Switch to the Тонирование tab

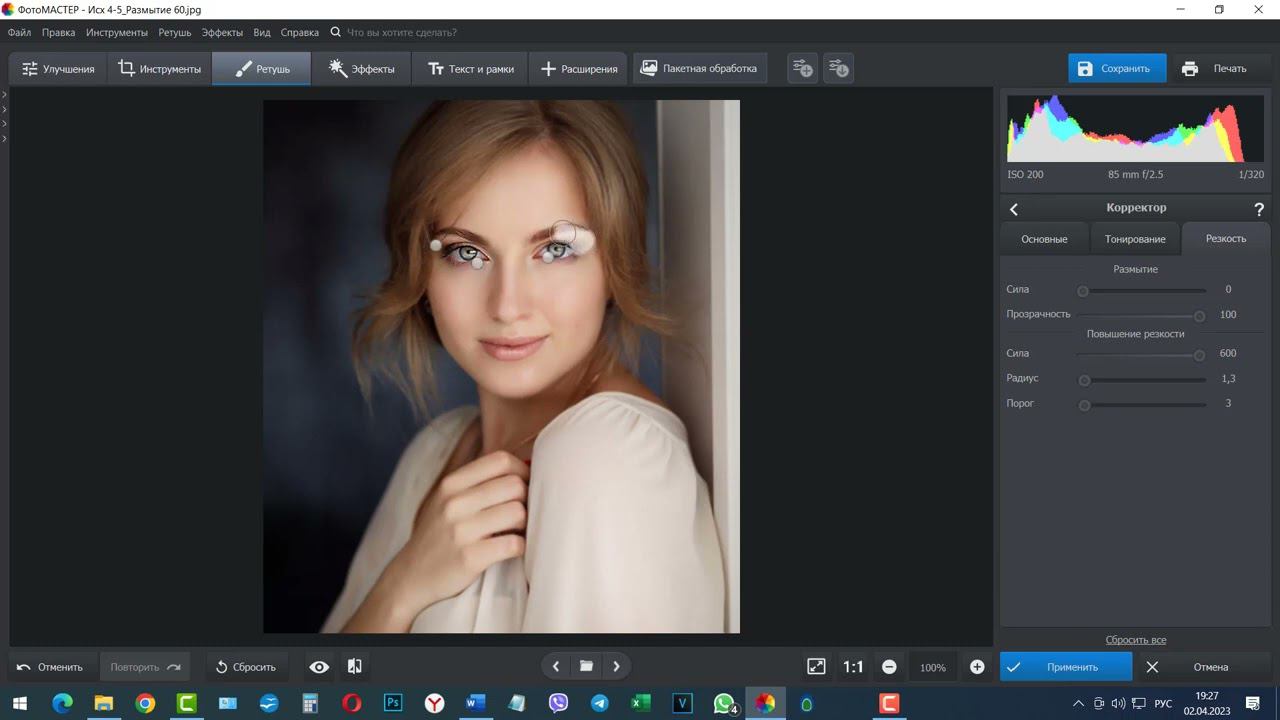point(1135,239)
